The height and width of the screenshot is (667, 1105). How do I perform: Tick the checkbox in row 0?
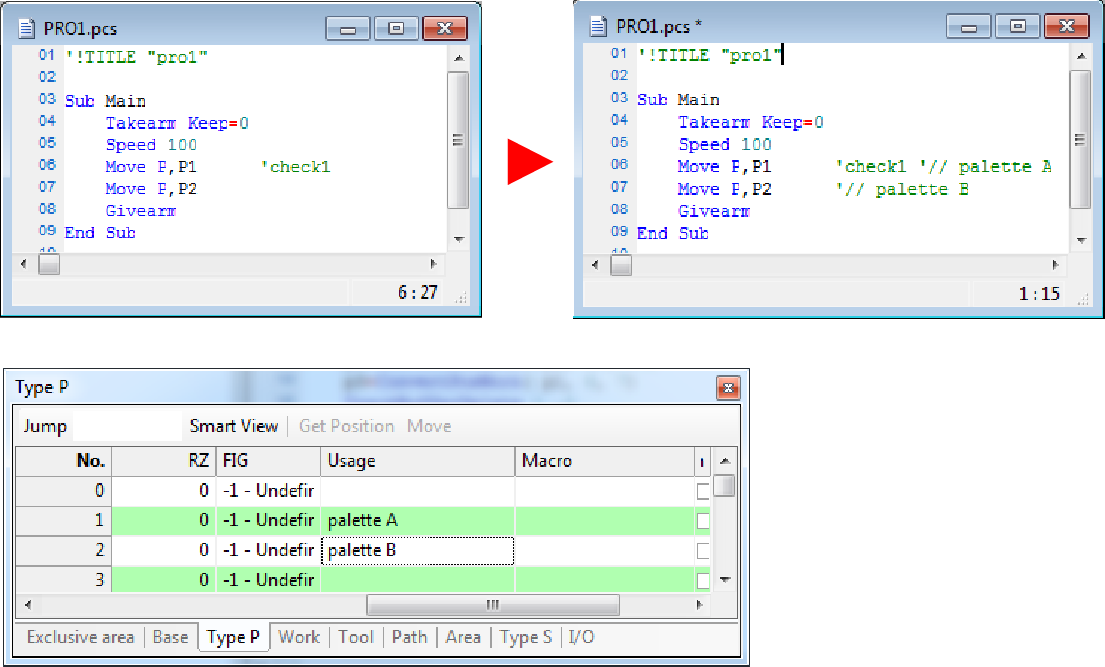(x=703, y=491)
